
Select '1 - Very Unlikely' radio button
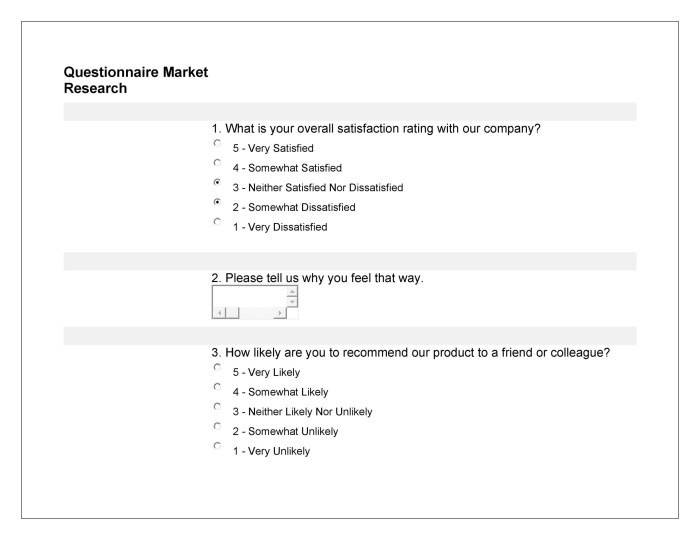(217, 445)
